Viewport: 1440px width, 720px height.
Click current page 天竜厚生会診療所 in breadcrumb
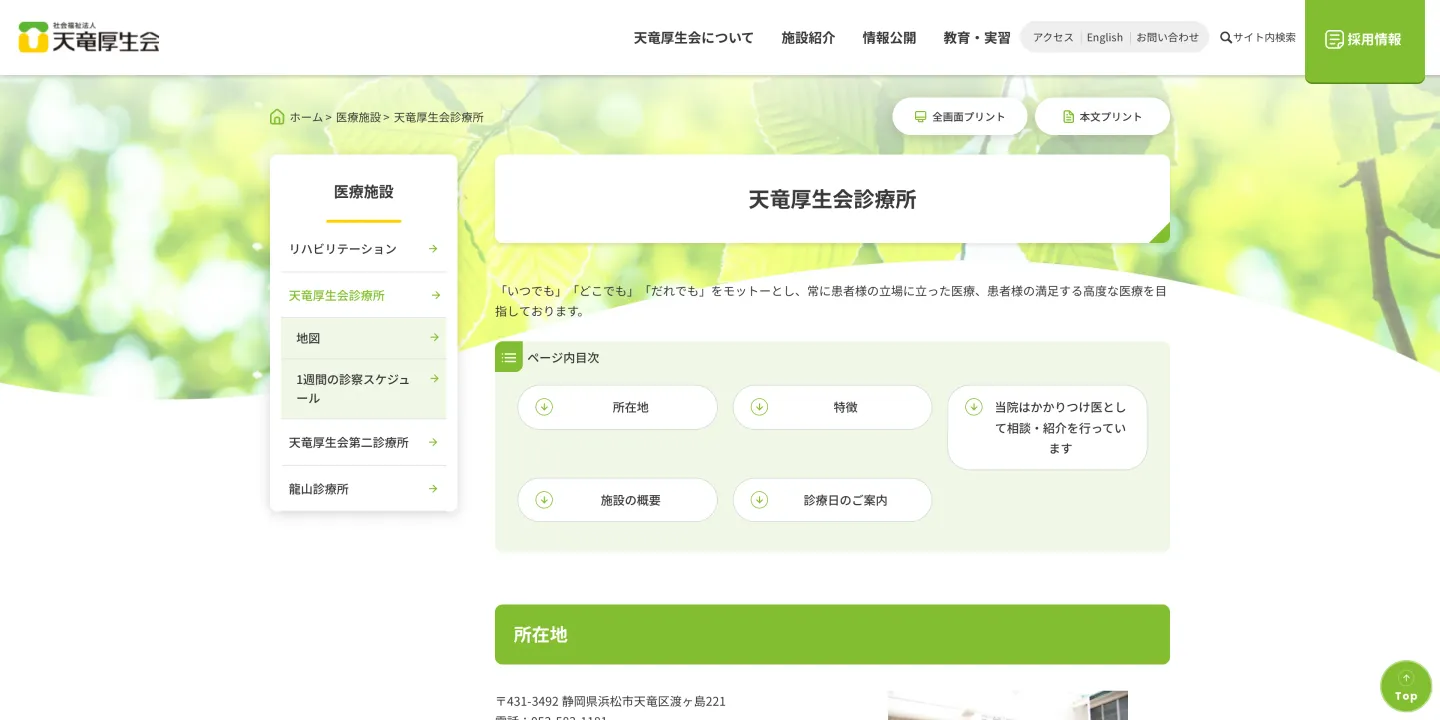[438, 117]
